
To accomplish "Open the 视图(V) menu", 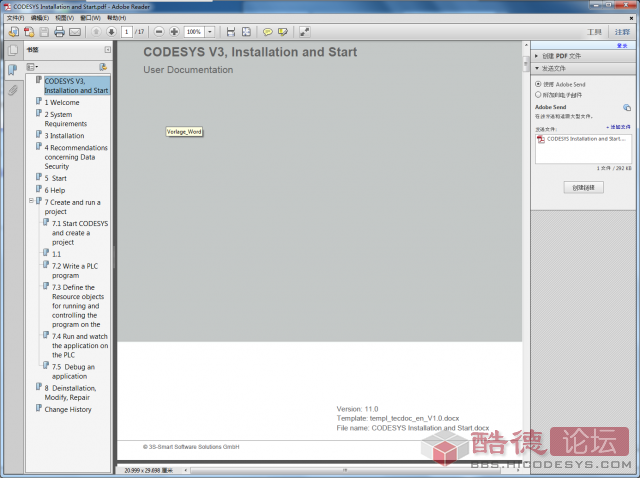I will point(64,18).
